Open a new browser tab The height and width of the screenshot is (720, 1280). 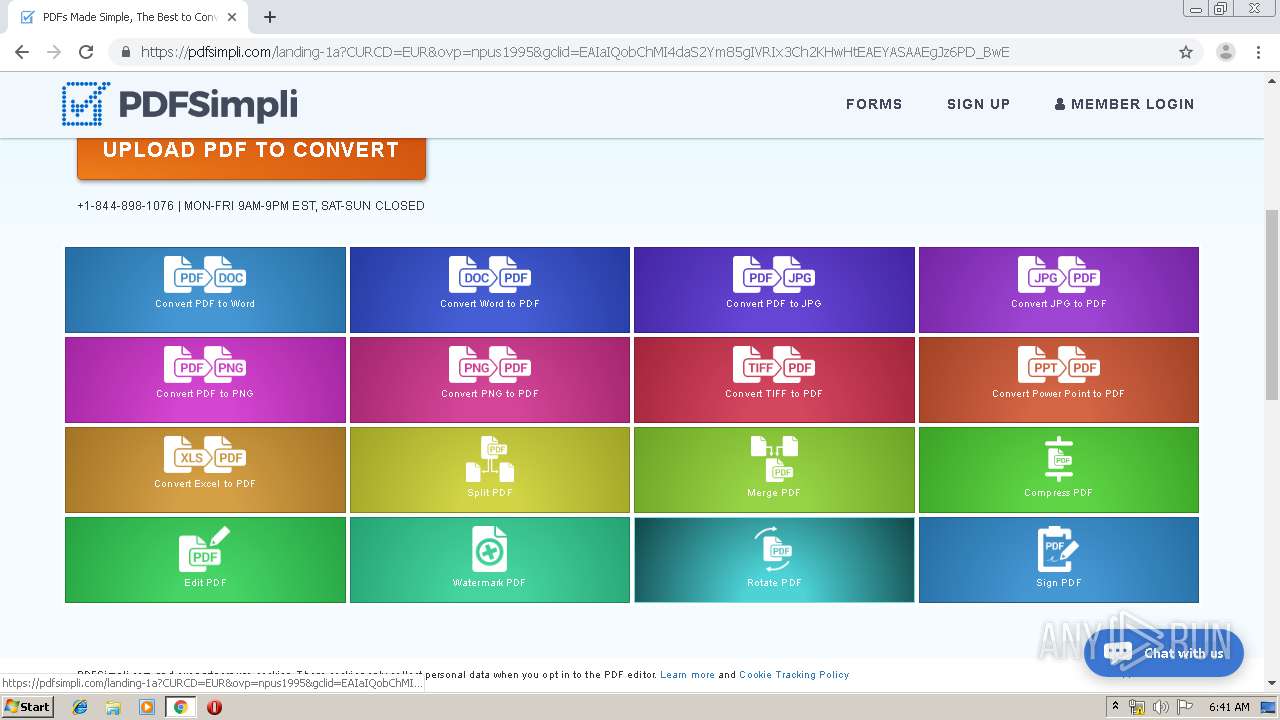click(x=270, y=17)
